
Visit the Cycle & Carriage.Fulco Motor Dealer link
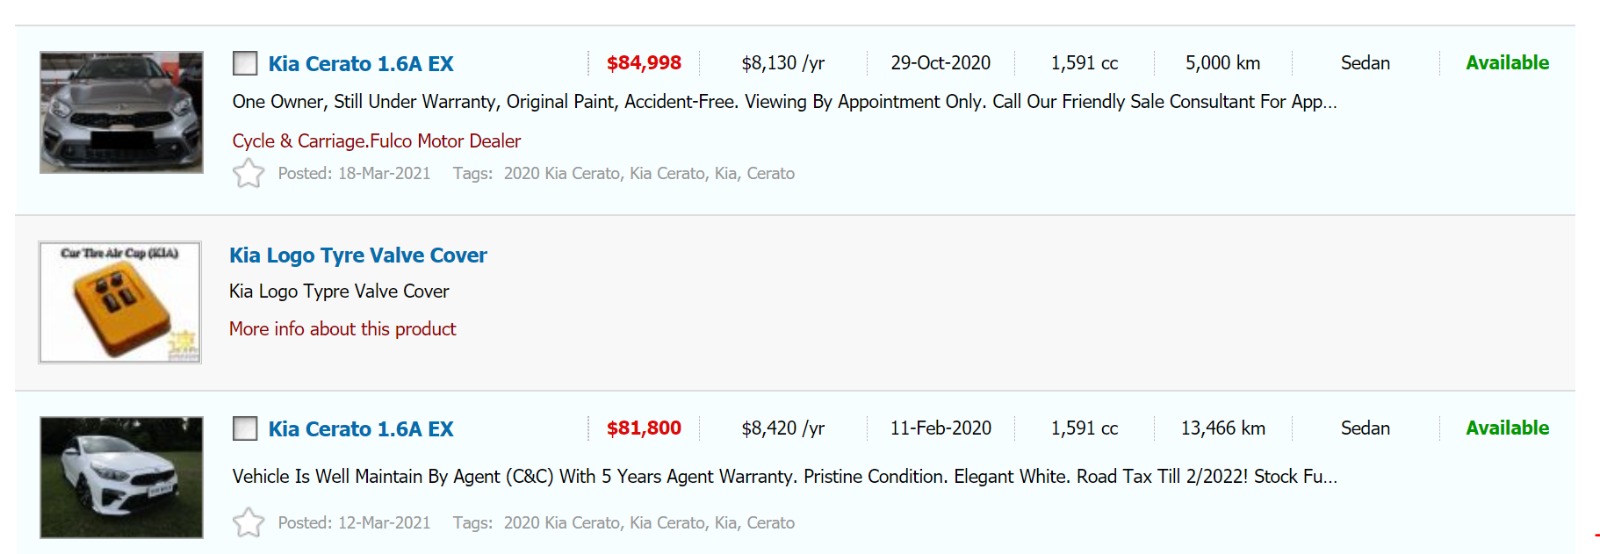[x=376, y=141]
